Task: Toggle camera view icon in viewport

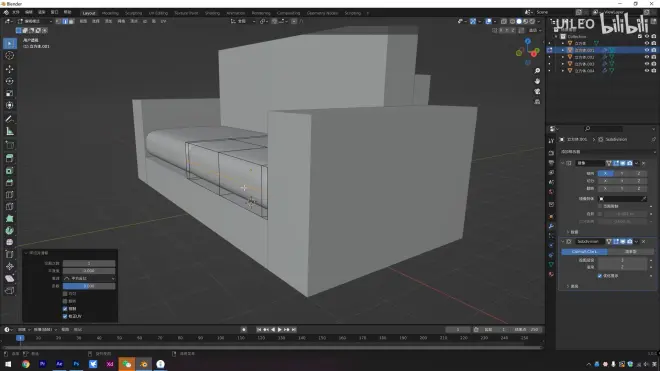Action: (x=537, y=91)
